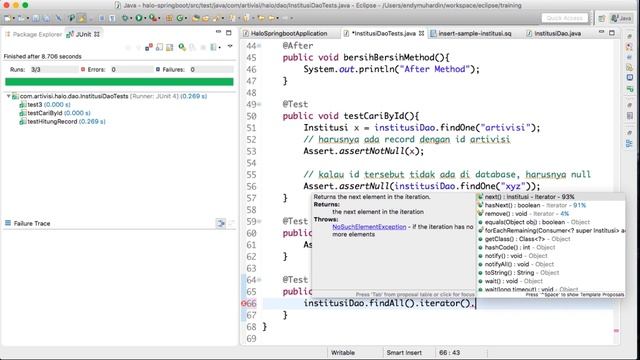
Task: Click the Save toolbar icon
Action: pos(36,18)
